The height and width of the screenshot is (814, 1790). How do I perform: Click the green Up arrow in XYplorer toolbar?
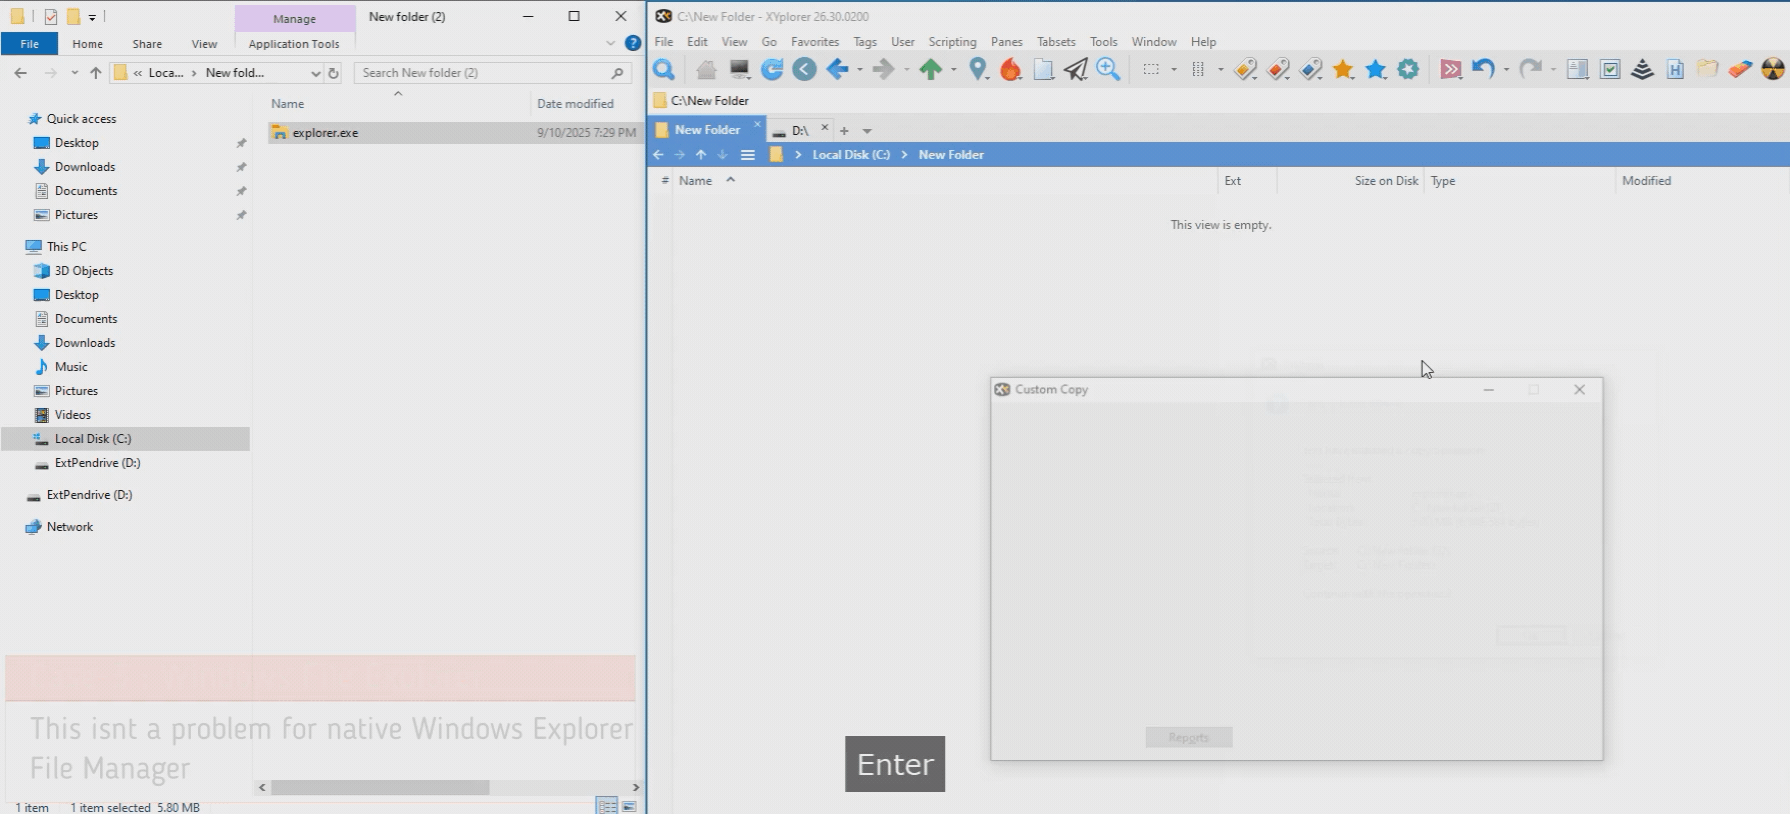coord(931,69)
